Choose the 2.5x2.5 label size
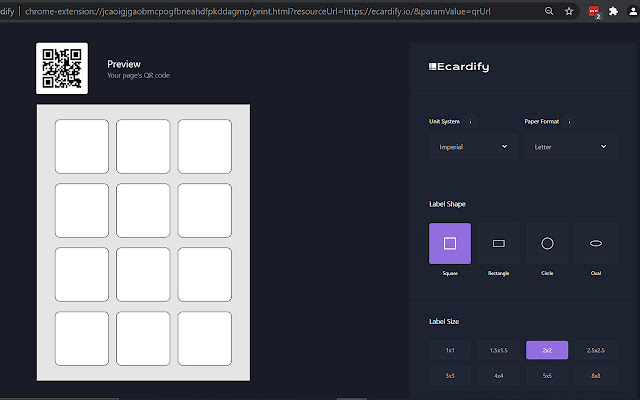This screenshot has height=400, width=640. 596,350
